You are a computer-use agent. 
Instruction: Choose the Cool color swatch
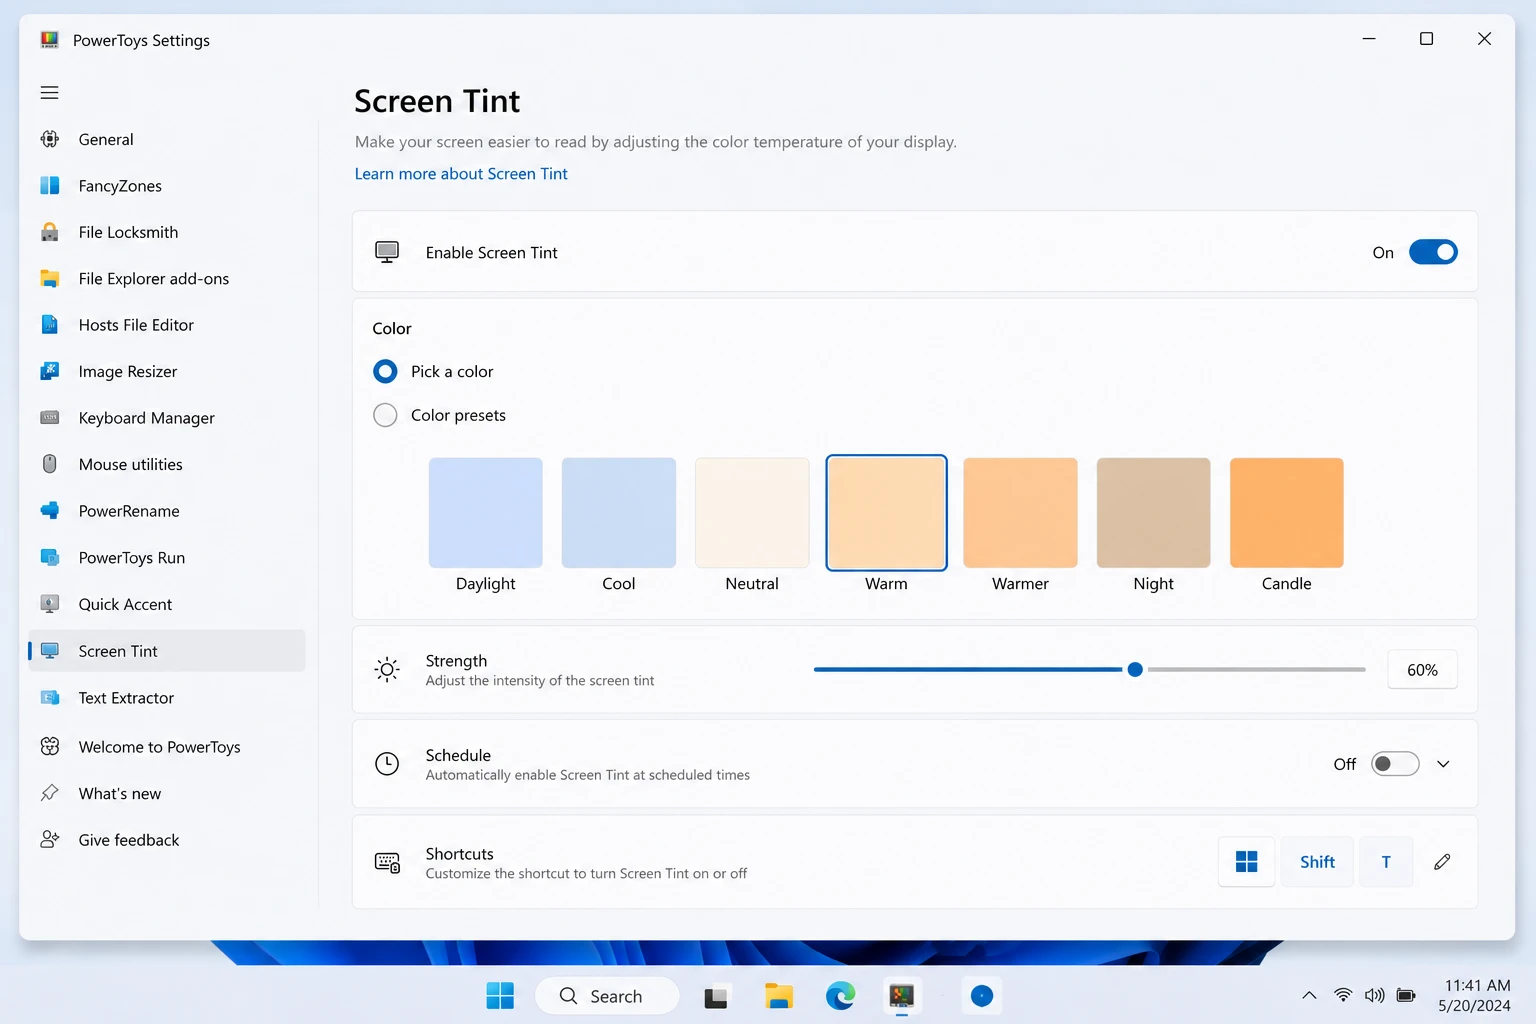point(619,513)
